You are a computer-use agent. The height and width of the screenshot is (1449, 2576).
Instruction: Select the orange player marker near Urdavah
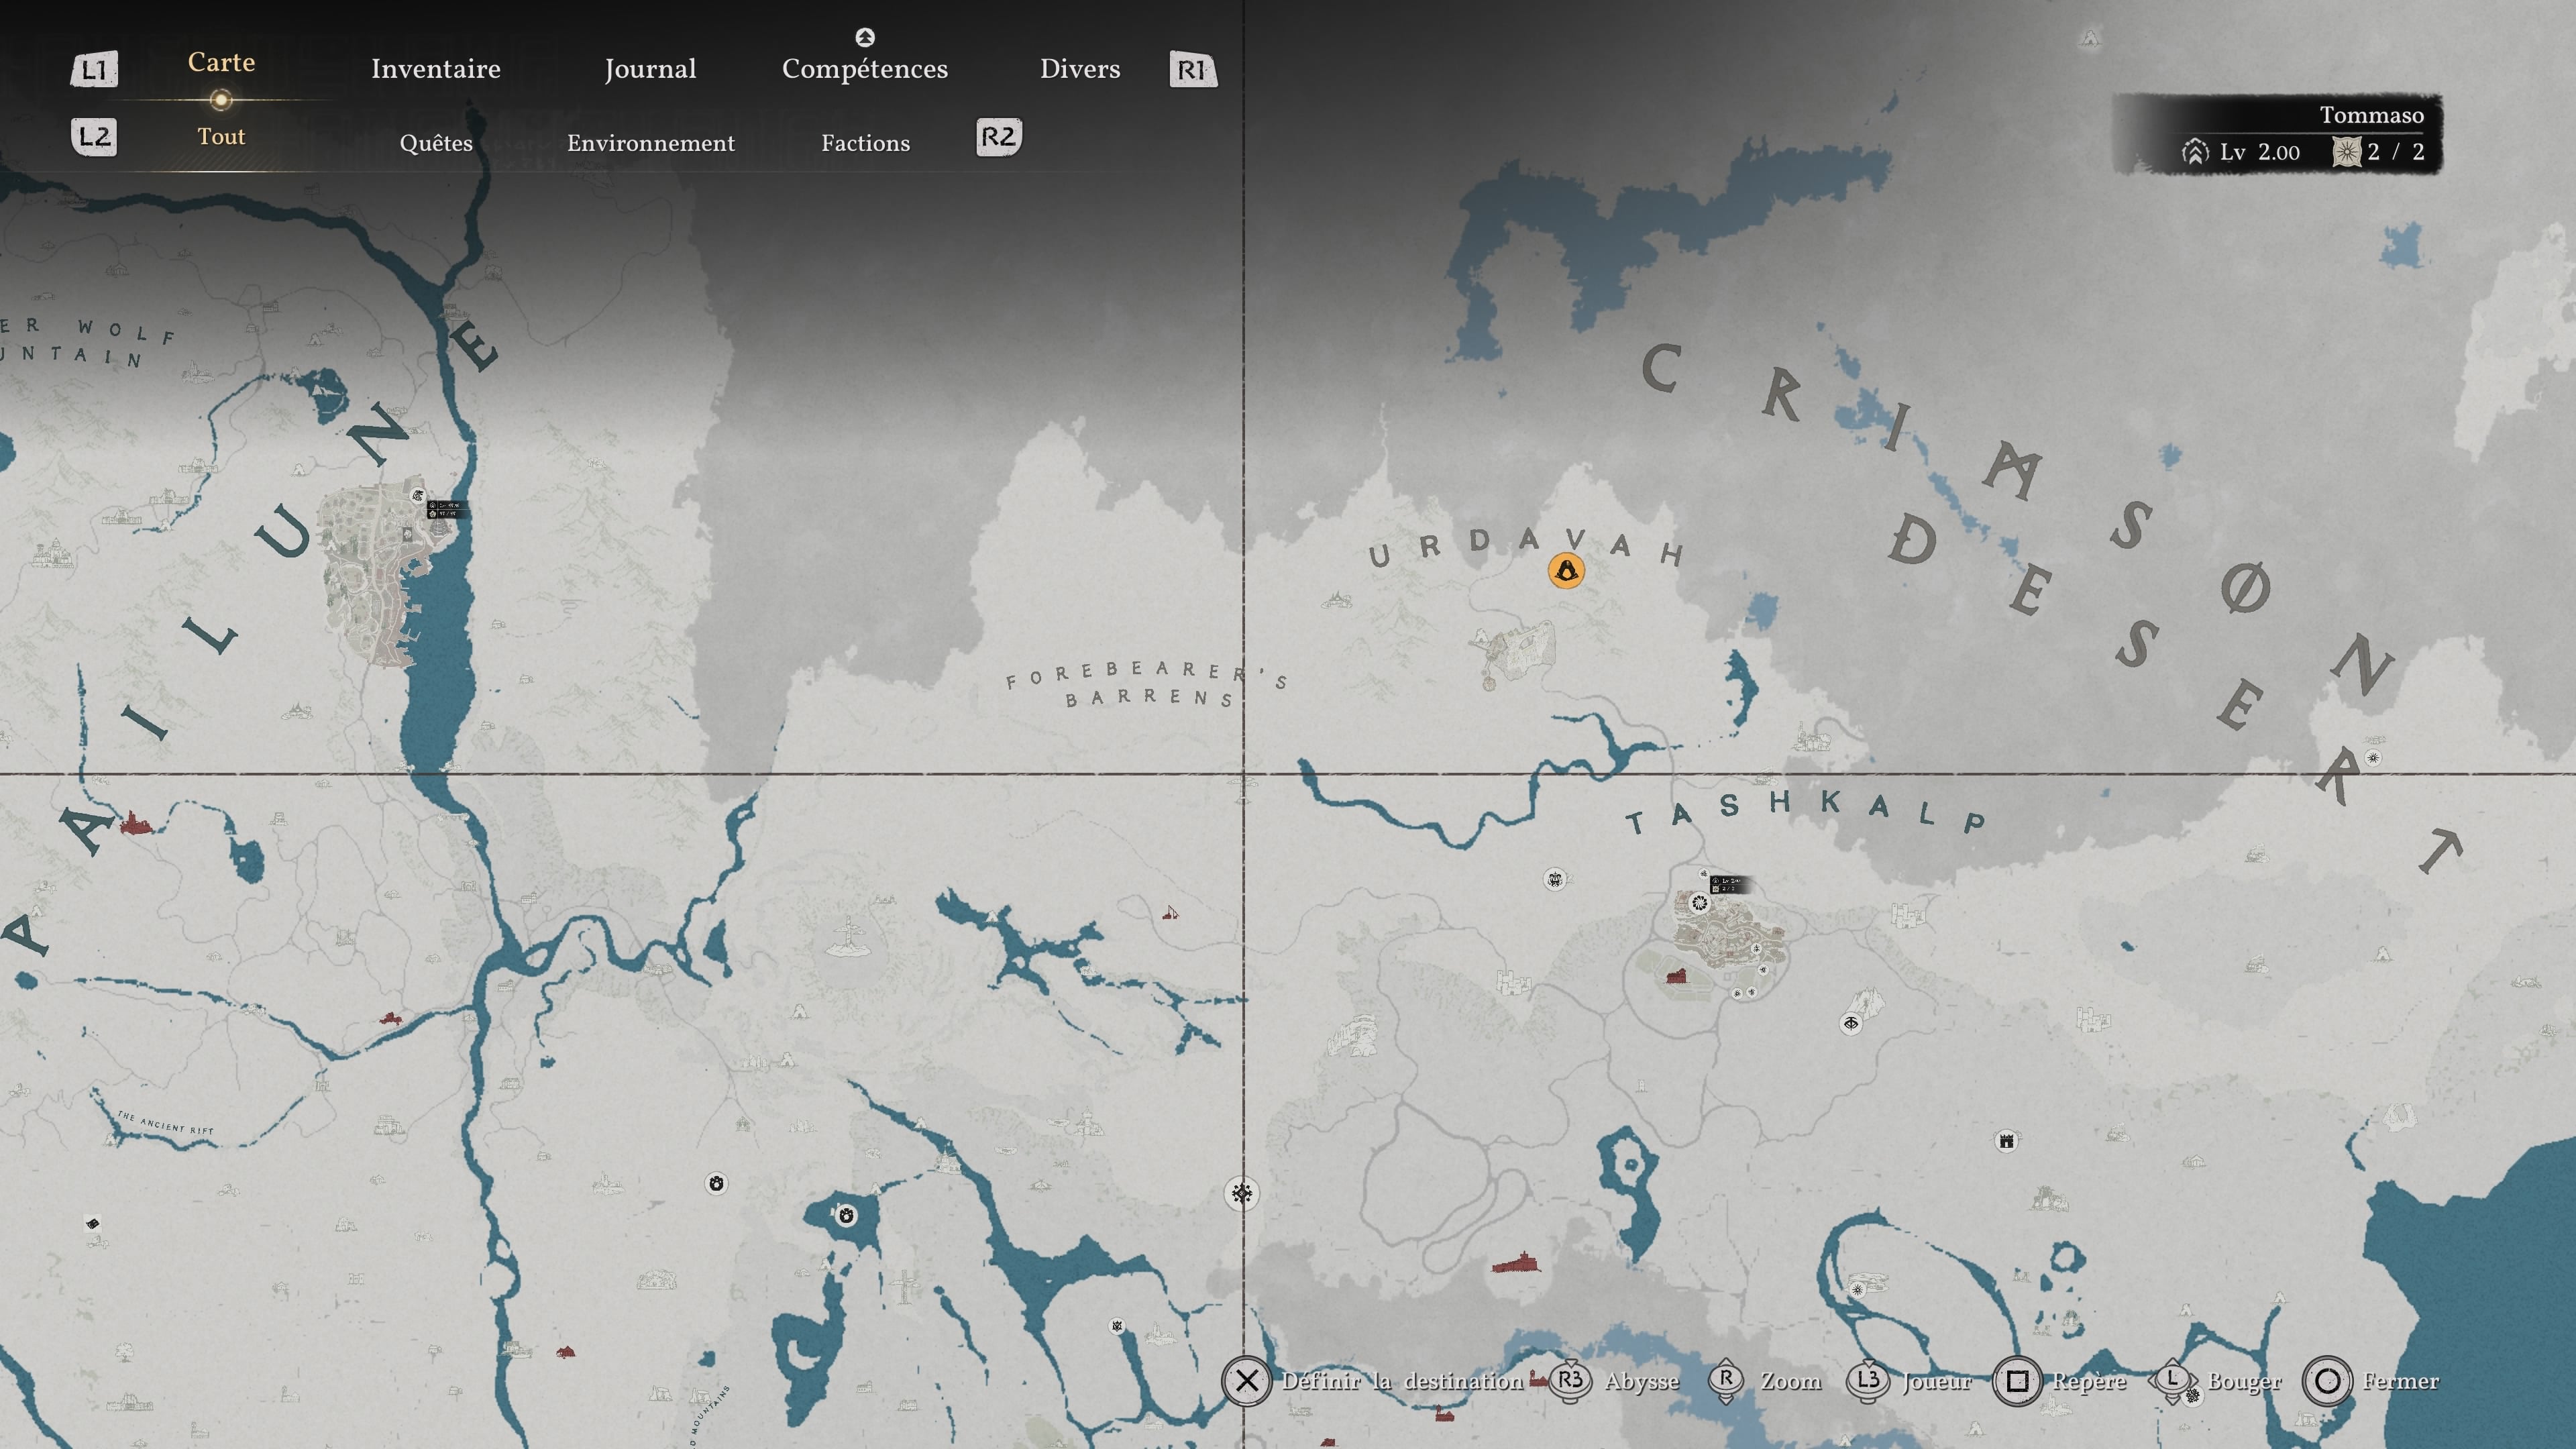click(1566, 570)
